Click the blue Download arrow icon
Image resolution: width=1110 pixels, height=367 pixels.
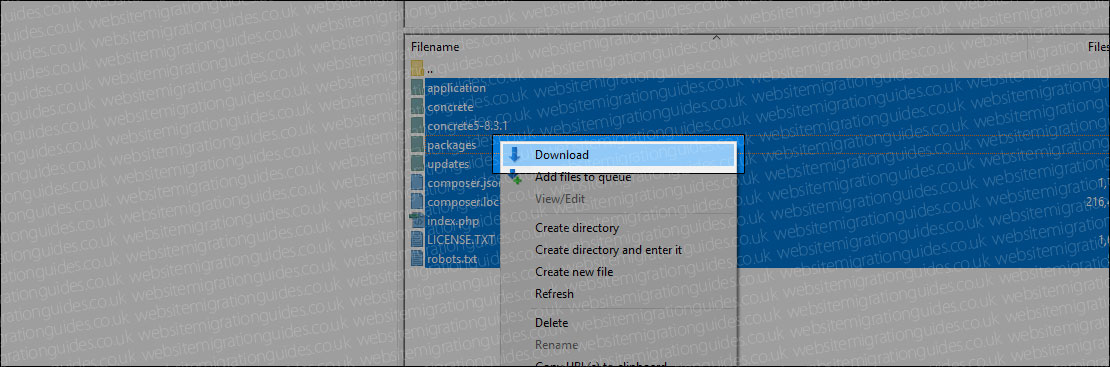[515, 154]
